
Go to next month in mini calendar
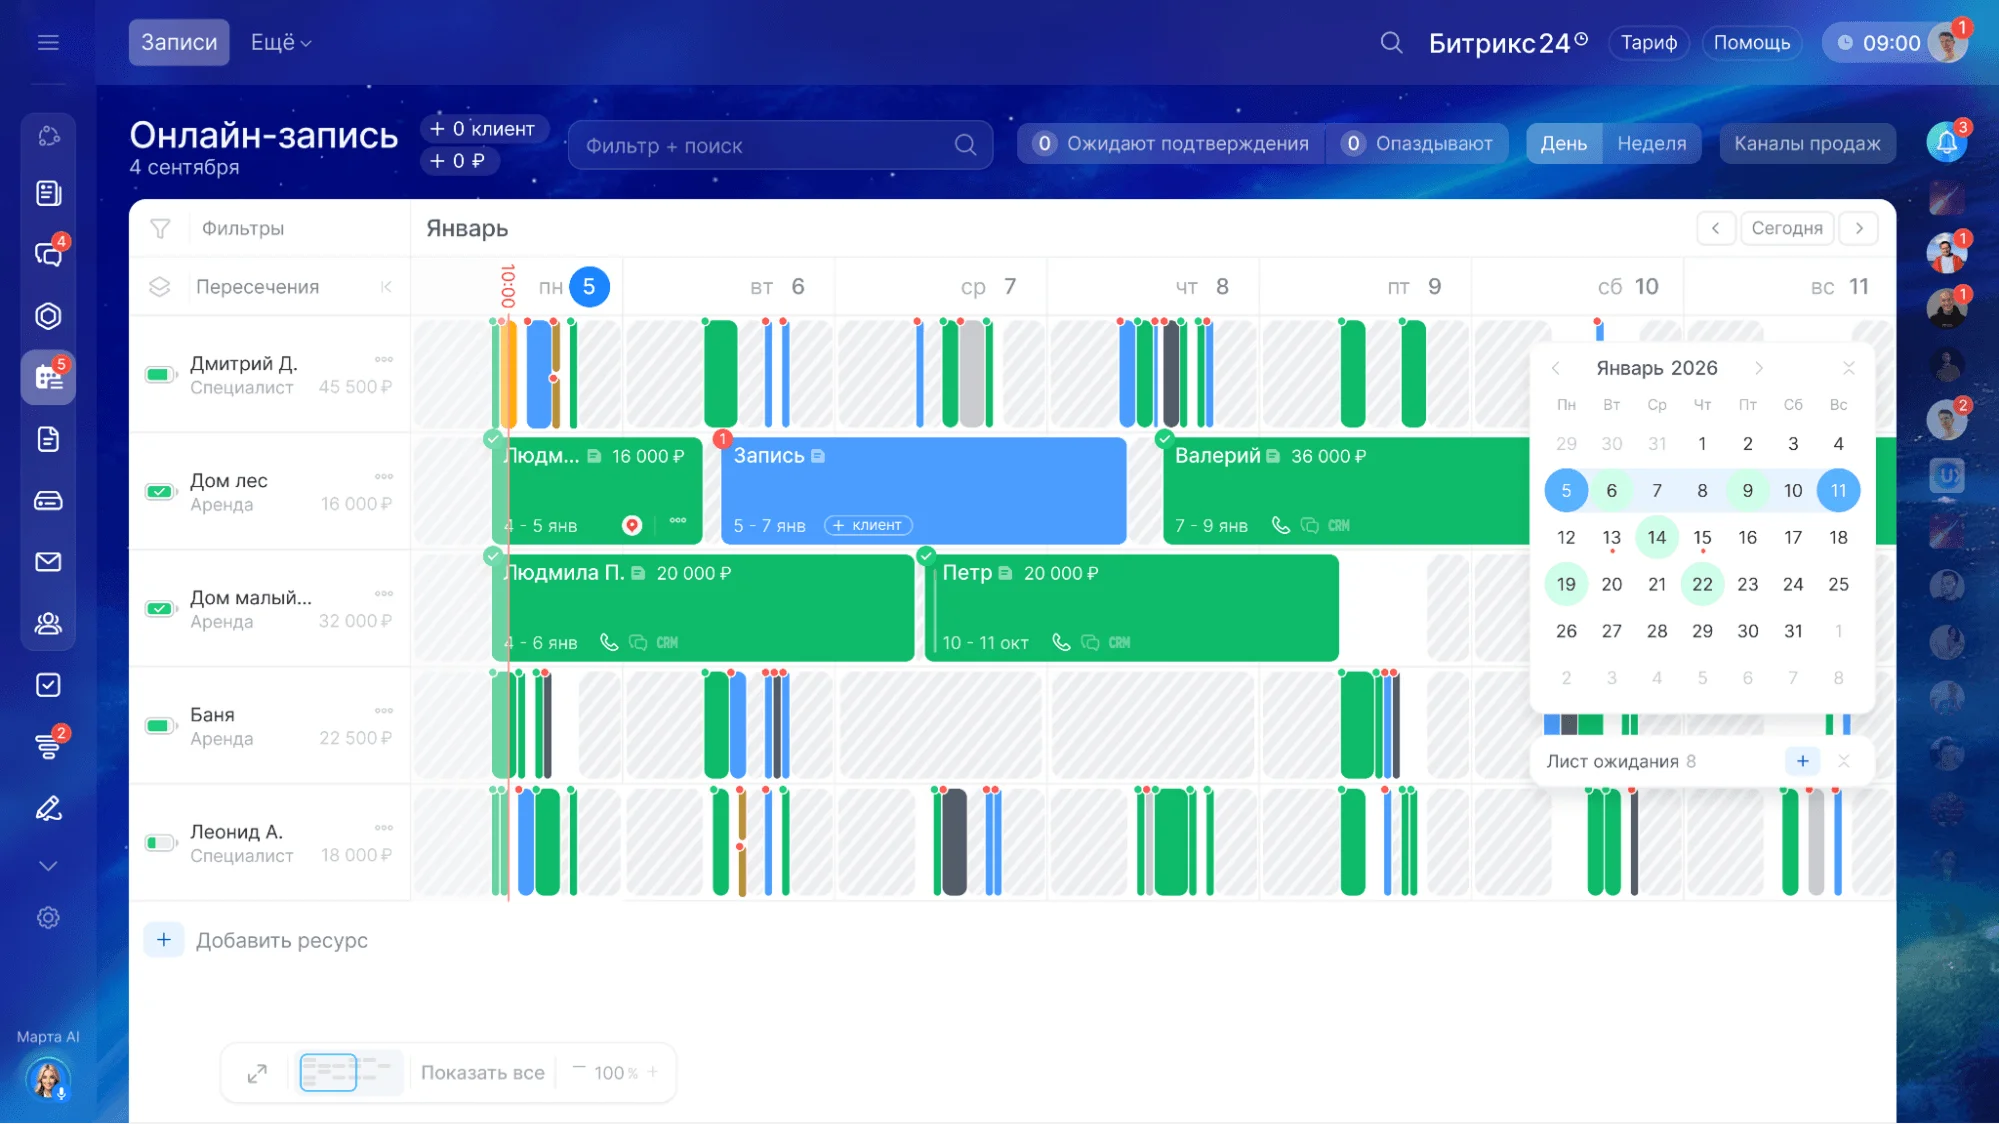(x=1759, y=368)
